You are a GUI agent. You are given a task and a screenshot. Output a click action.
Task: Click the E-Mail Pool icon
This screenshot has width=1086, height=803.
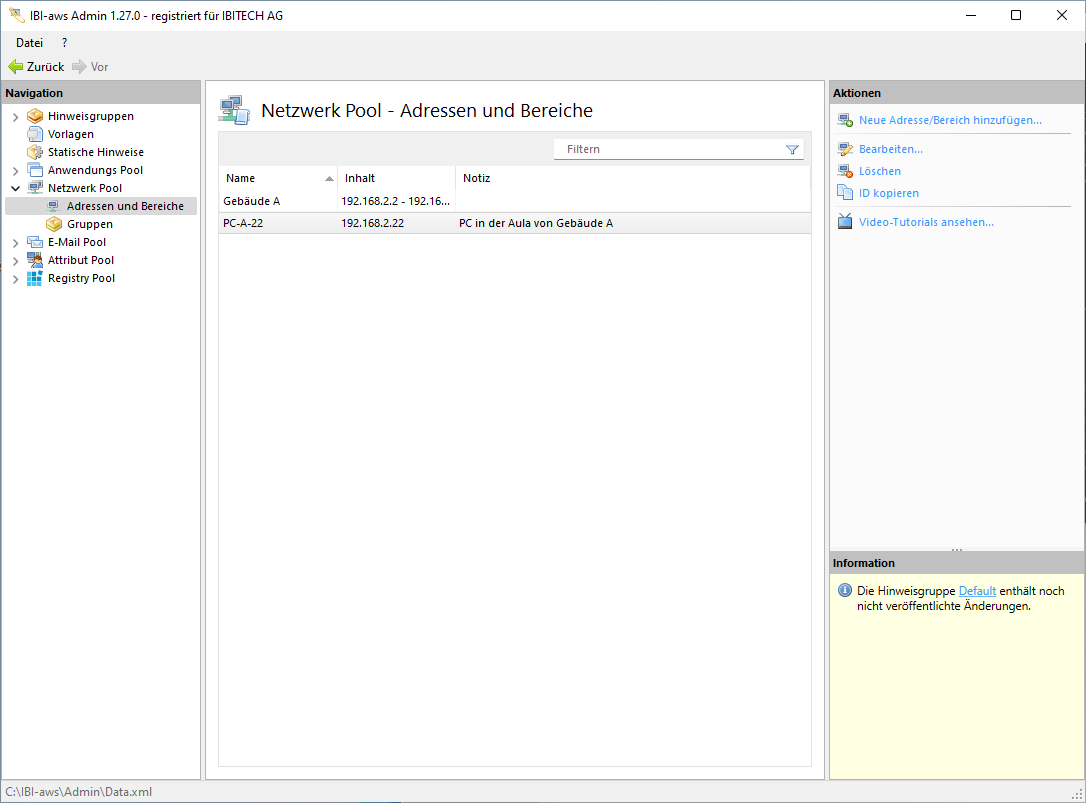point(35,242)
